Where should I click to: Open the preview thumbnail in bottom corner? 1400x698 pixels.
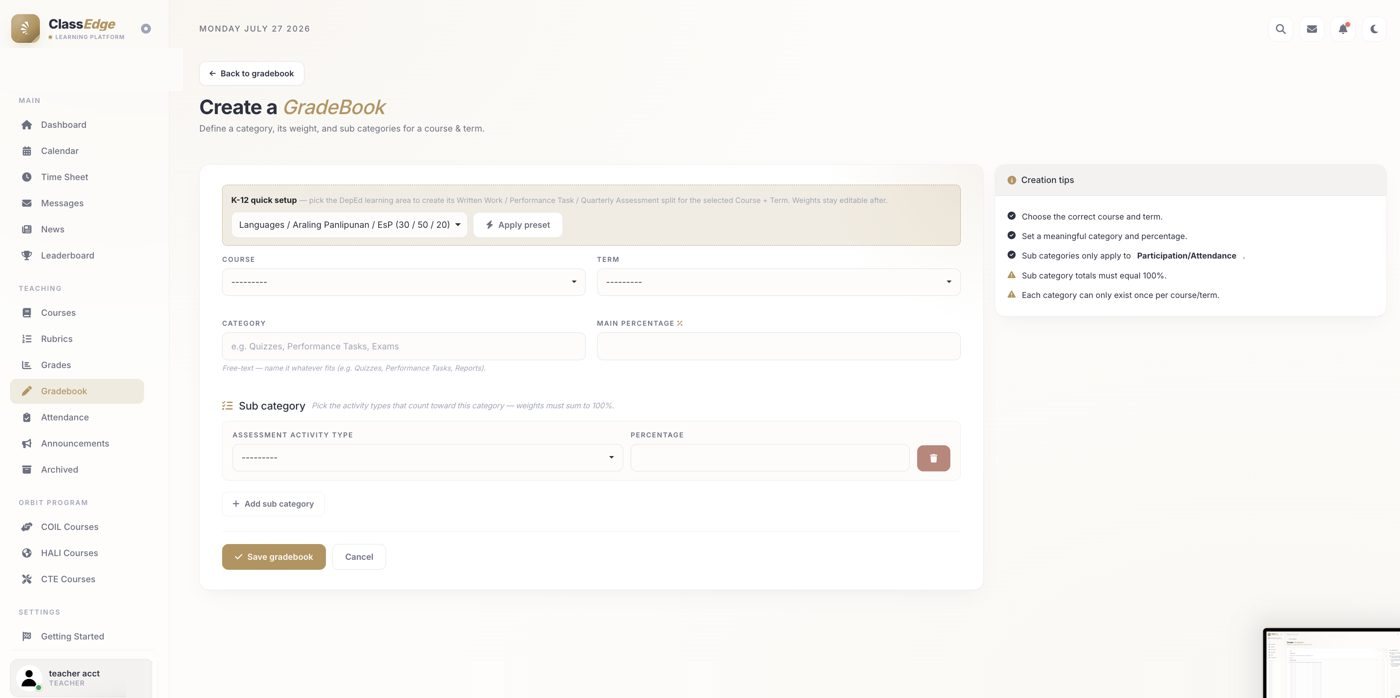[x=1331, y=663]
